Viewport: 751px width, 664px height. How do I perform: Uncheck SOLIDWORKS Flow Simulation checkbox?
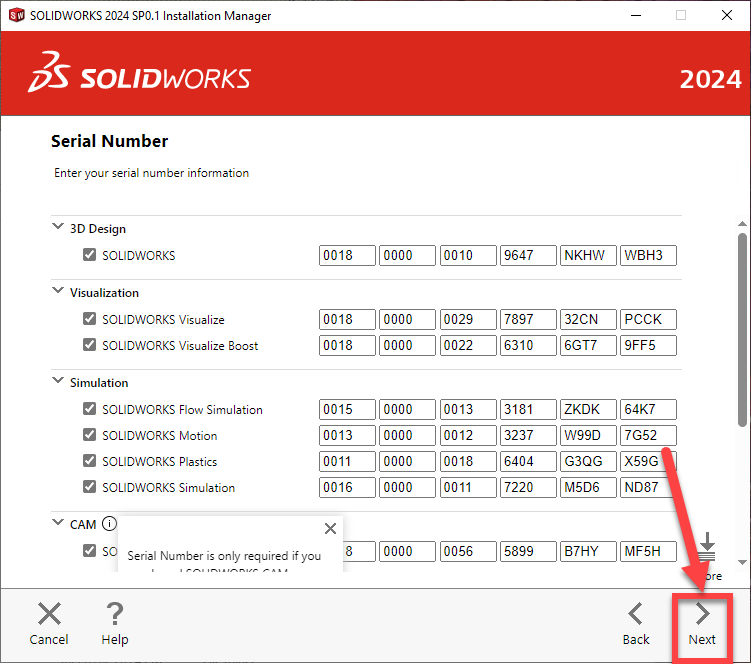pyautogui.click(x=89, y=409)
